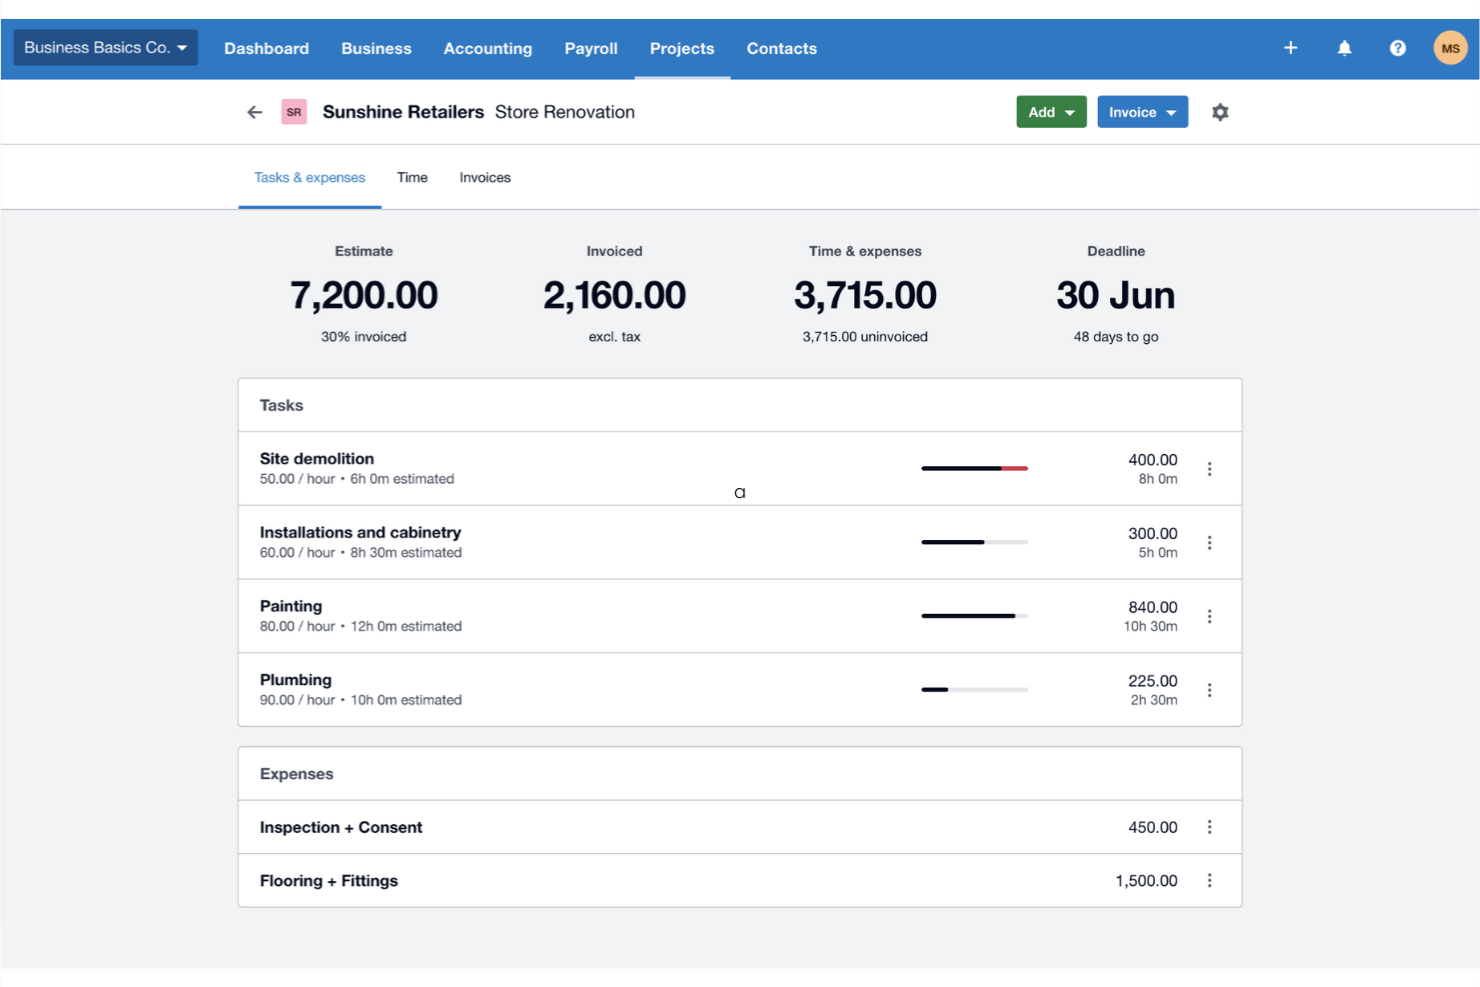Open the kebab menu for Site demolition
Screen dimensions: 1480x987
1209,467
